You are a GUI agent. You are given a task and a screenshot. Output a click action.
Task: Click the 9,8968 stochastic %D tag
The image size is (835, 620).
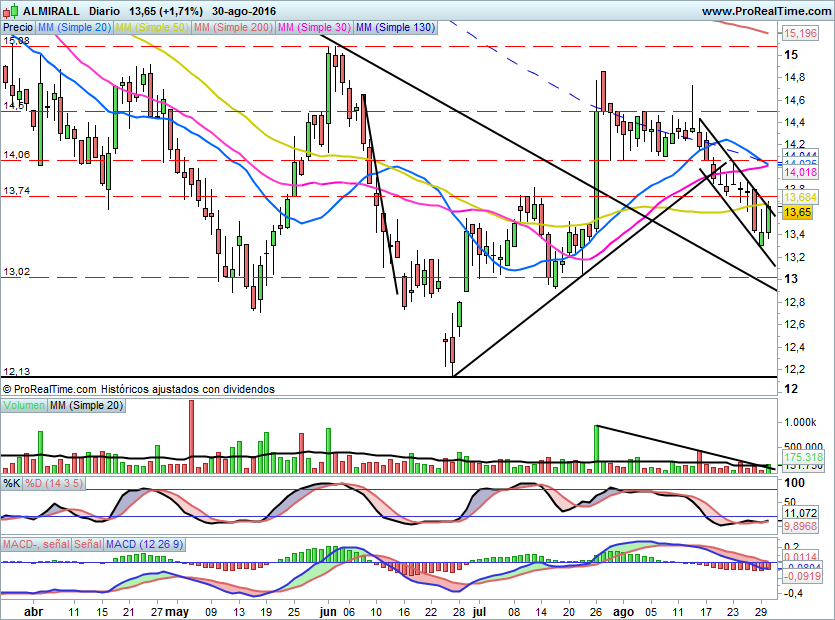[800, 526]
